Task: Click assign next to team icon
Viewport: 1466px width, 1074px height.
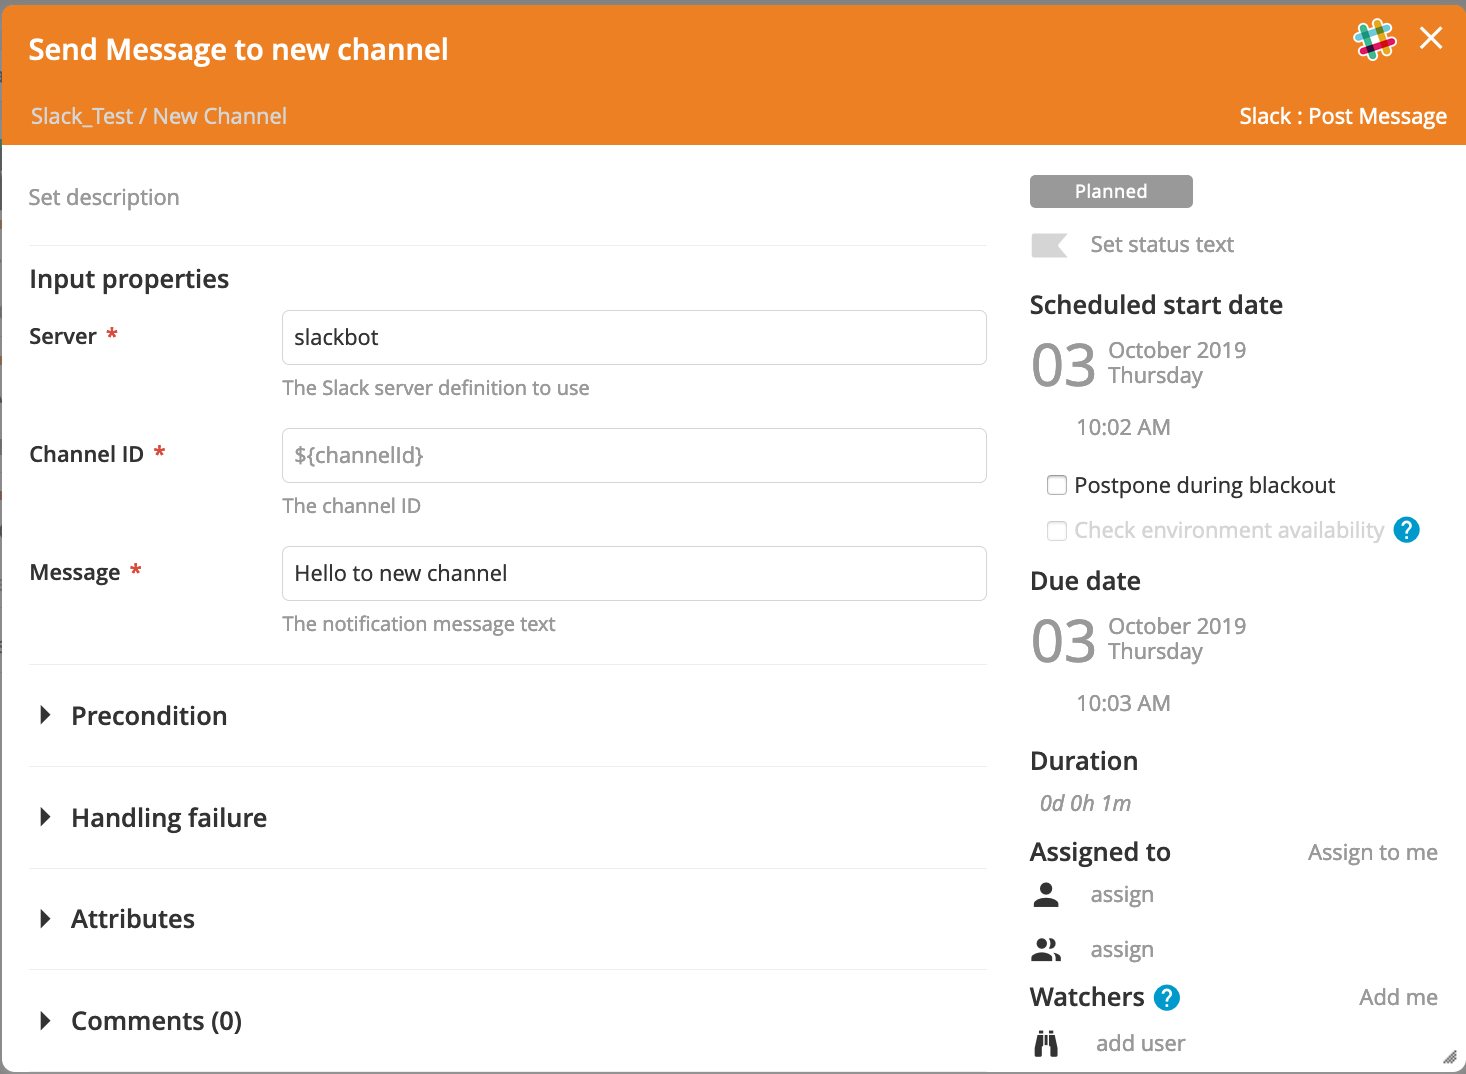Action: point(1122,949)
